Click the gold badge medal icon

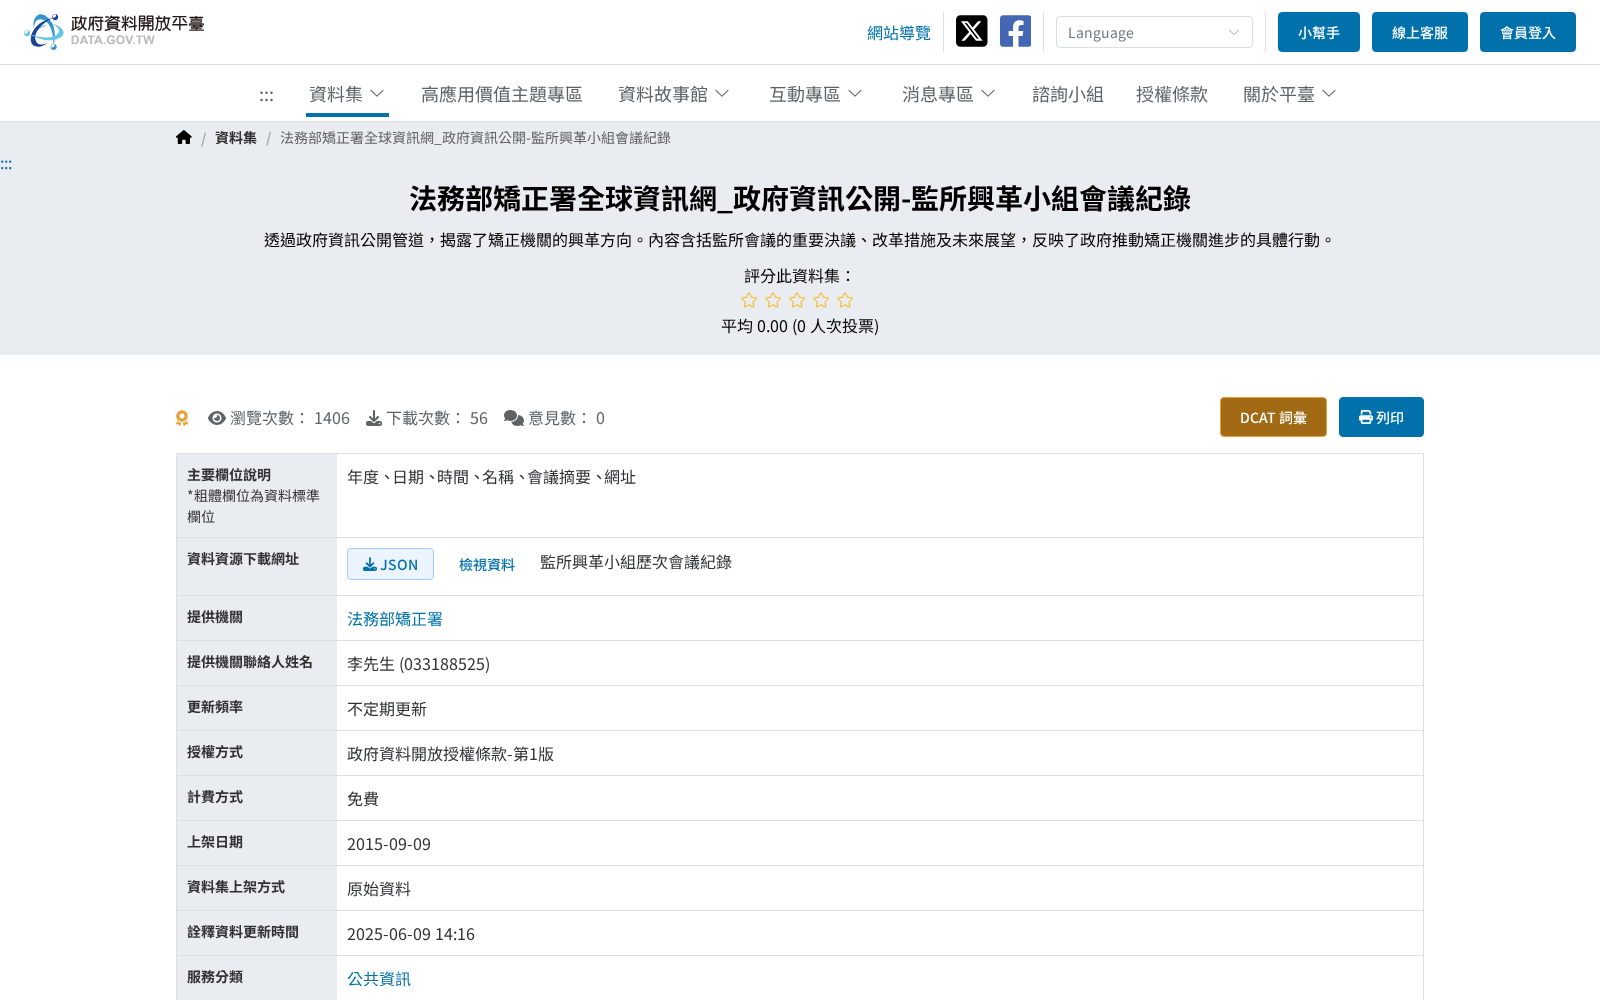click(182, 418)
